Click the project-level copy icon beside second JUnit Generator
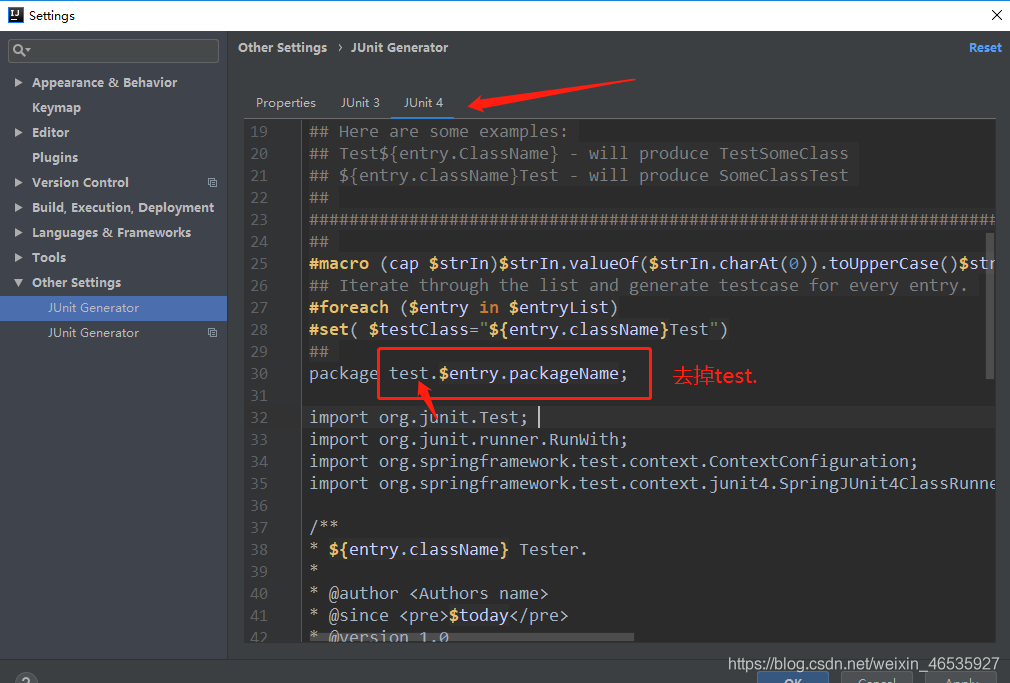This screenshot has width=1010, height=683. click(x=212, y=332)
